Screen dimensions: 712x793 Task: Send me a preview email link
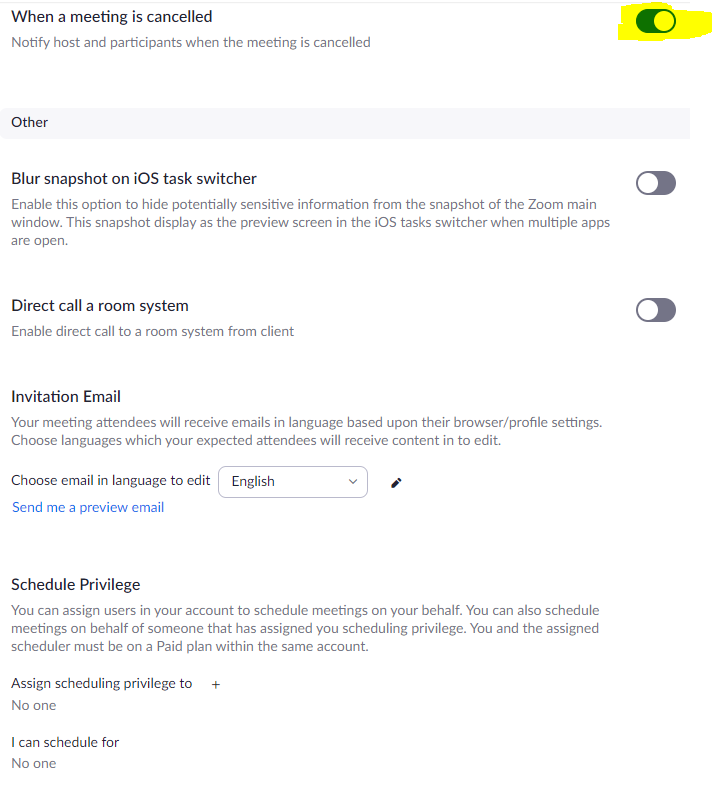coord(88,507)
